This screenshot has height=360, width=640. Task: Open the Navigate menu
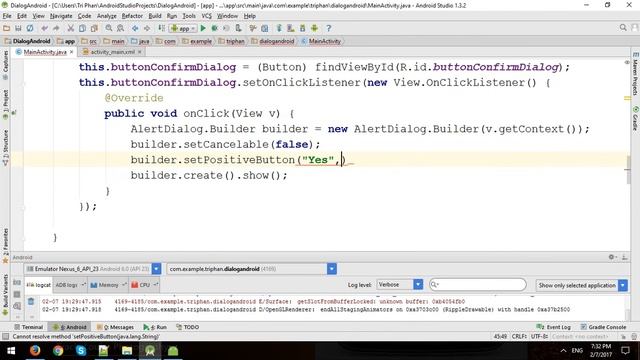(61, 16)
